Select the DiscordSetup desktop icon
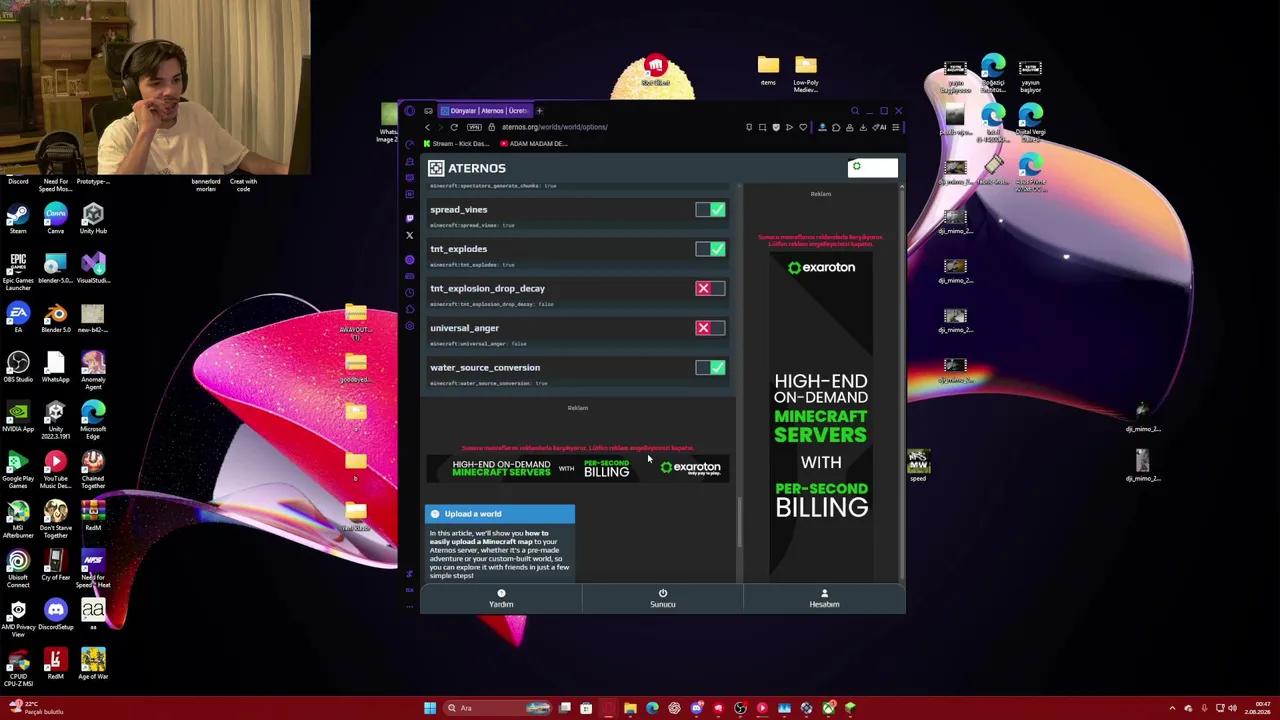Viewport: 1280px width, 720px height. (55, 614)
